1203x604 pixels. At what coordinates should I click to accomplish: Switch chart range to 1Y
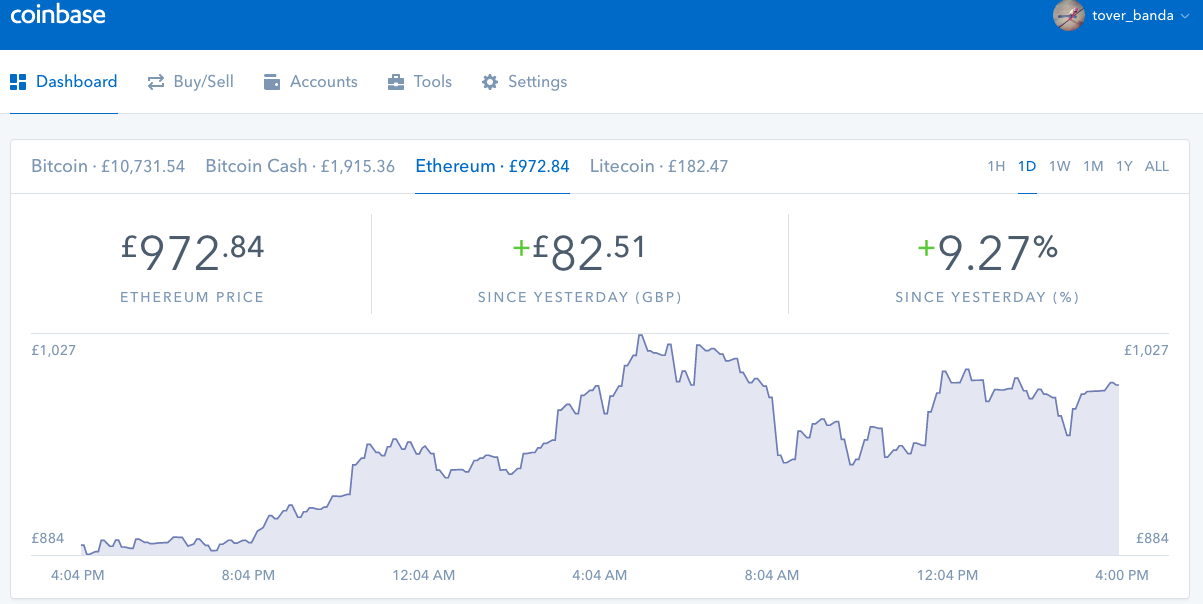pyautogui.click(x=1124, y=166)
